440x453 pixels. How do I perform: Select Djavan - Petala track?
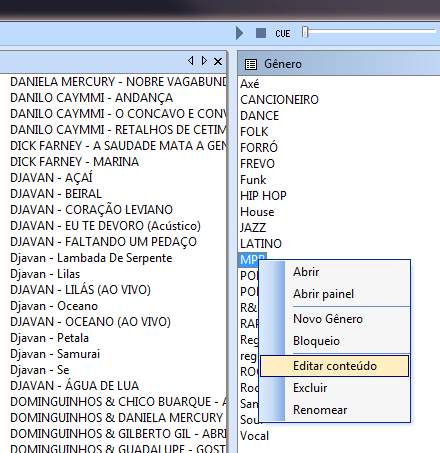pos(49,338)
